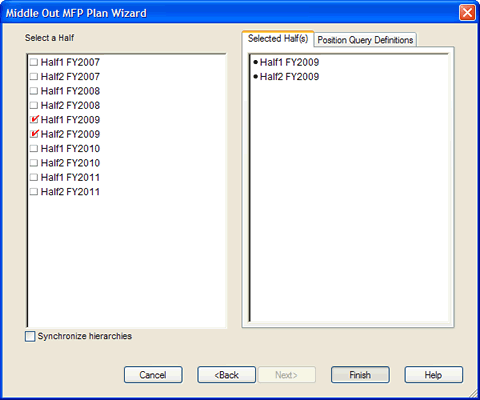The image size is (480, 400).
Task: Check the Half2 FY2007 checkbox
Action: 34,76
